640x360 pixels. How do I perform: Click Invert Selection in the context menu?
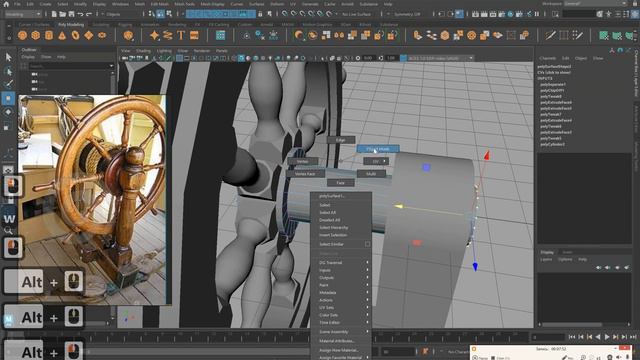pos(333,235)
